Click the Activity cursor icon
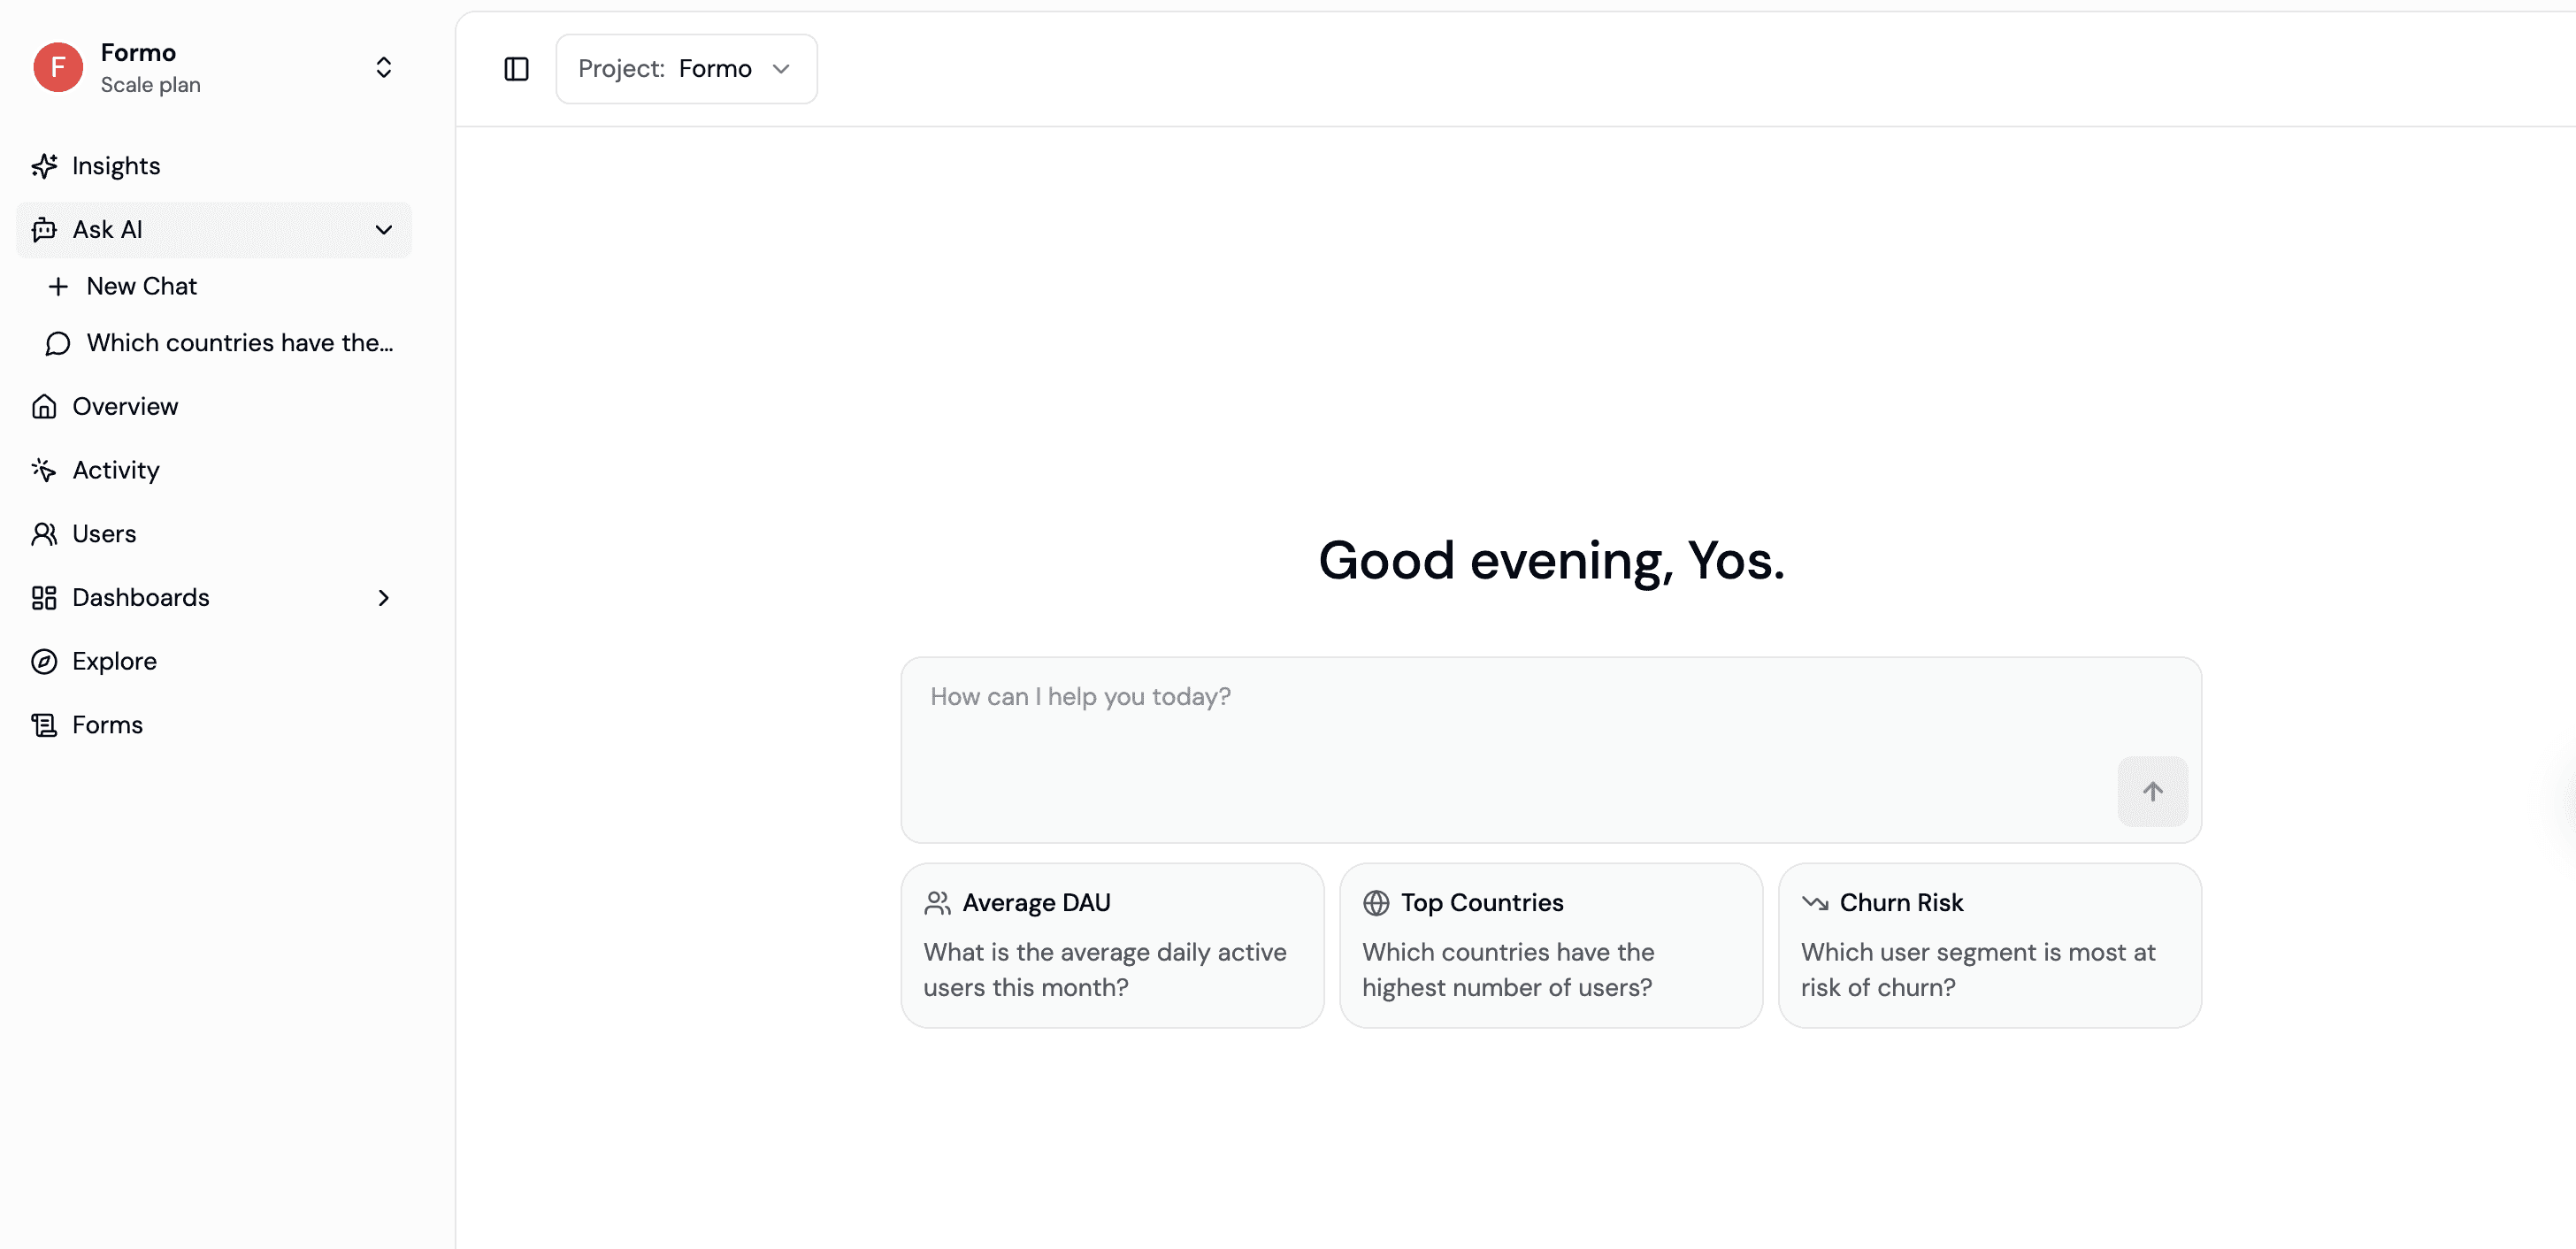The width and height of the screenshot is (2576, 1249). [44, 470]
